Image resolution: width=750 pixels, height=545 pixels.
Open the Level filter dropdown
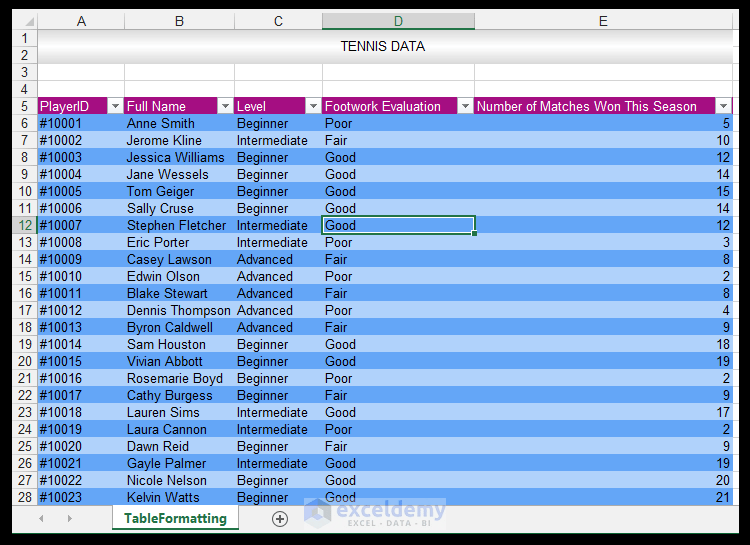(x=313, y=106)
